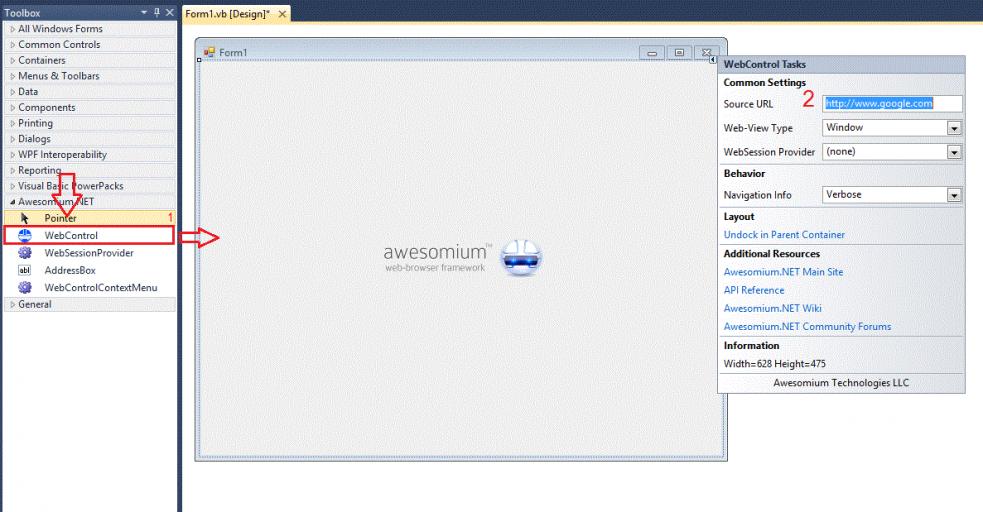
Task: Open Awesomium.NET Community Forums link
Action: (807, 327)
